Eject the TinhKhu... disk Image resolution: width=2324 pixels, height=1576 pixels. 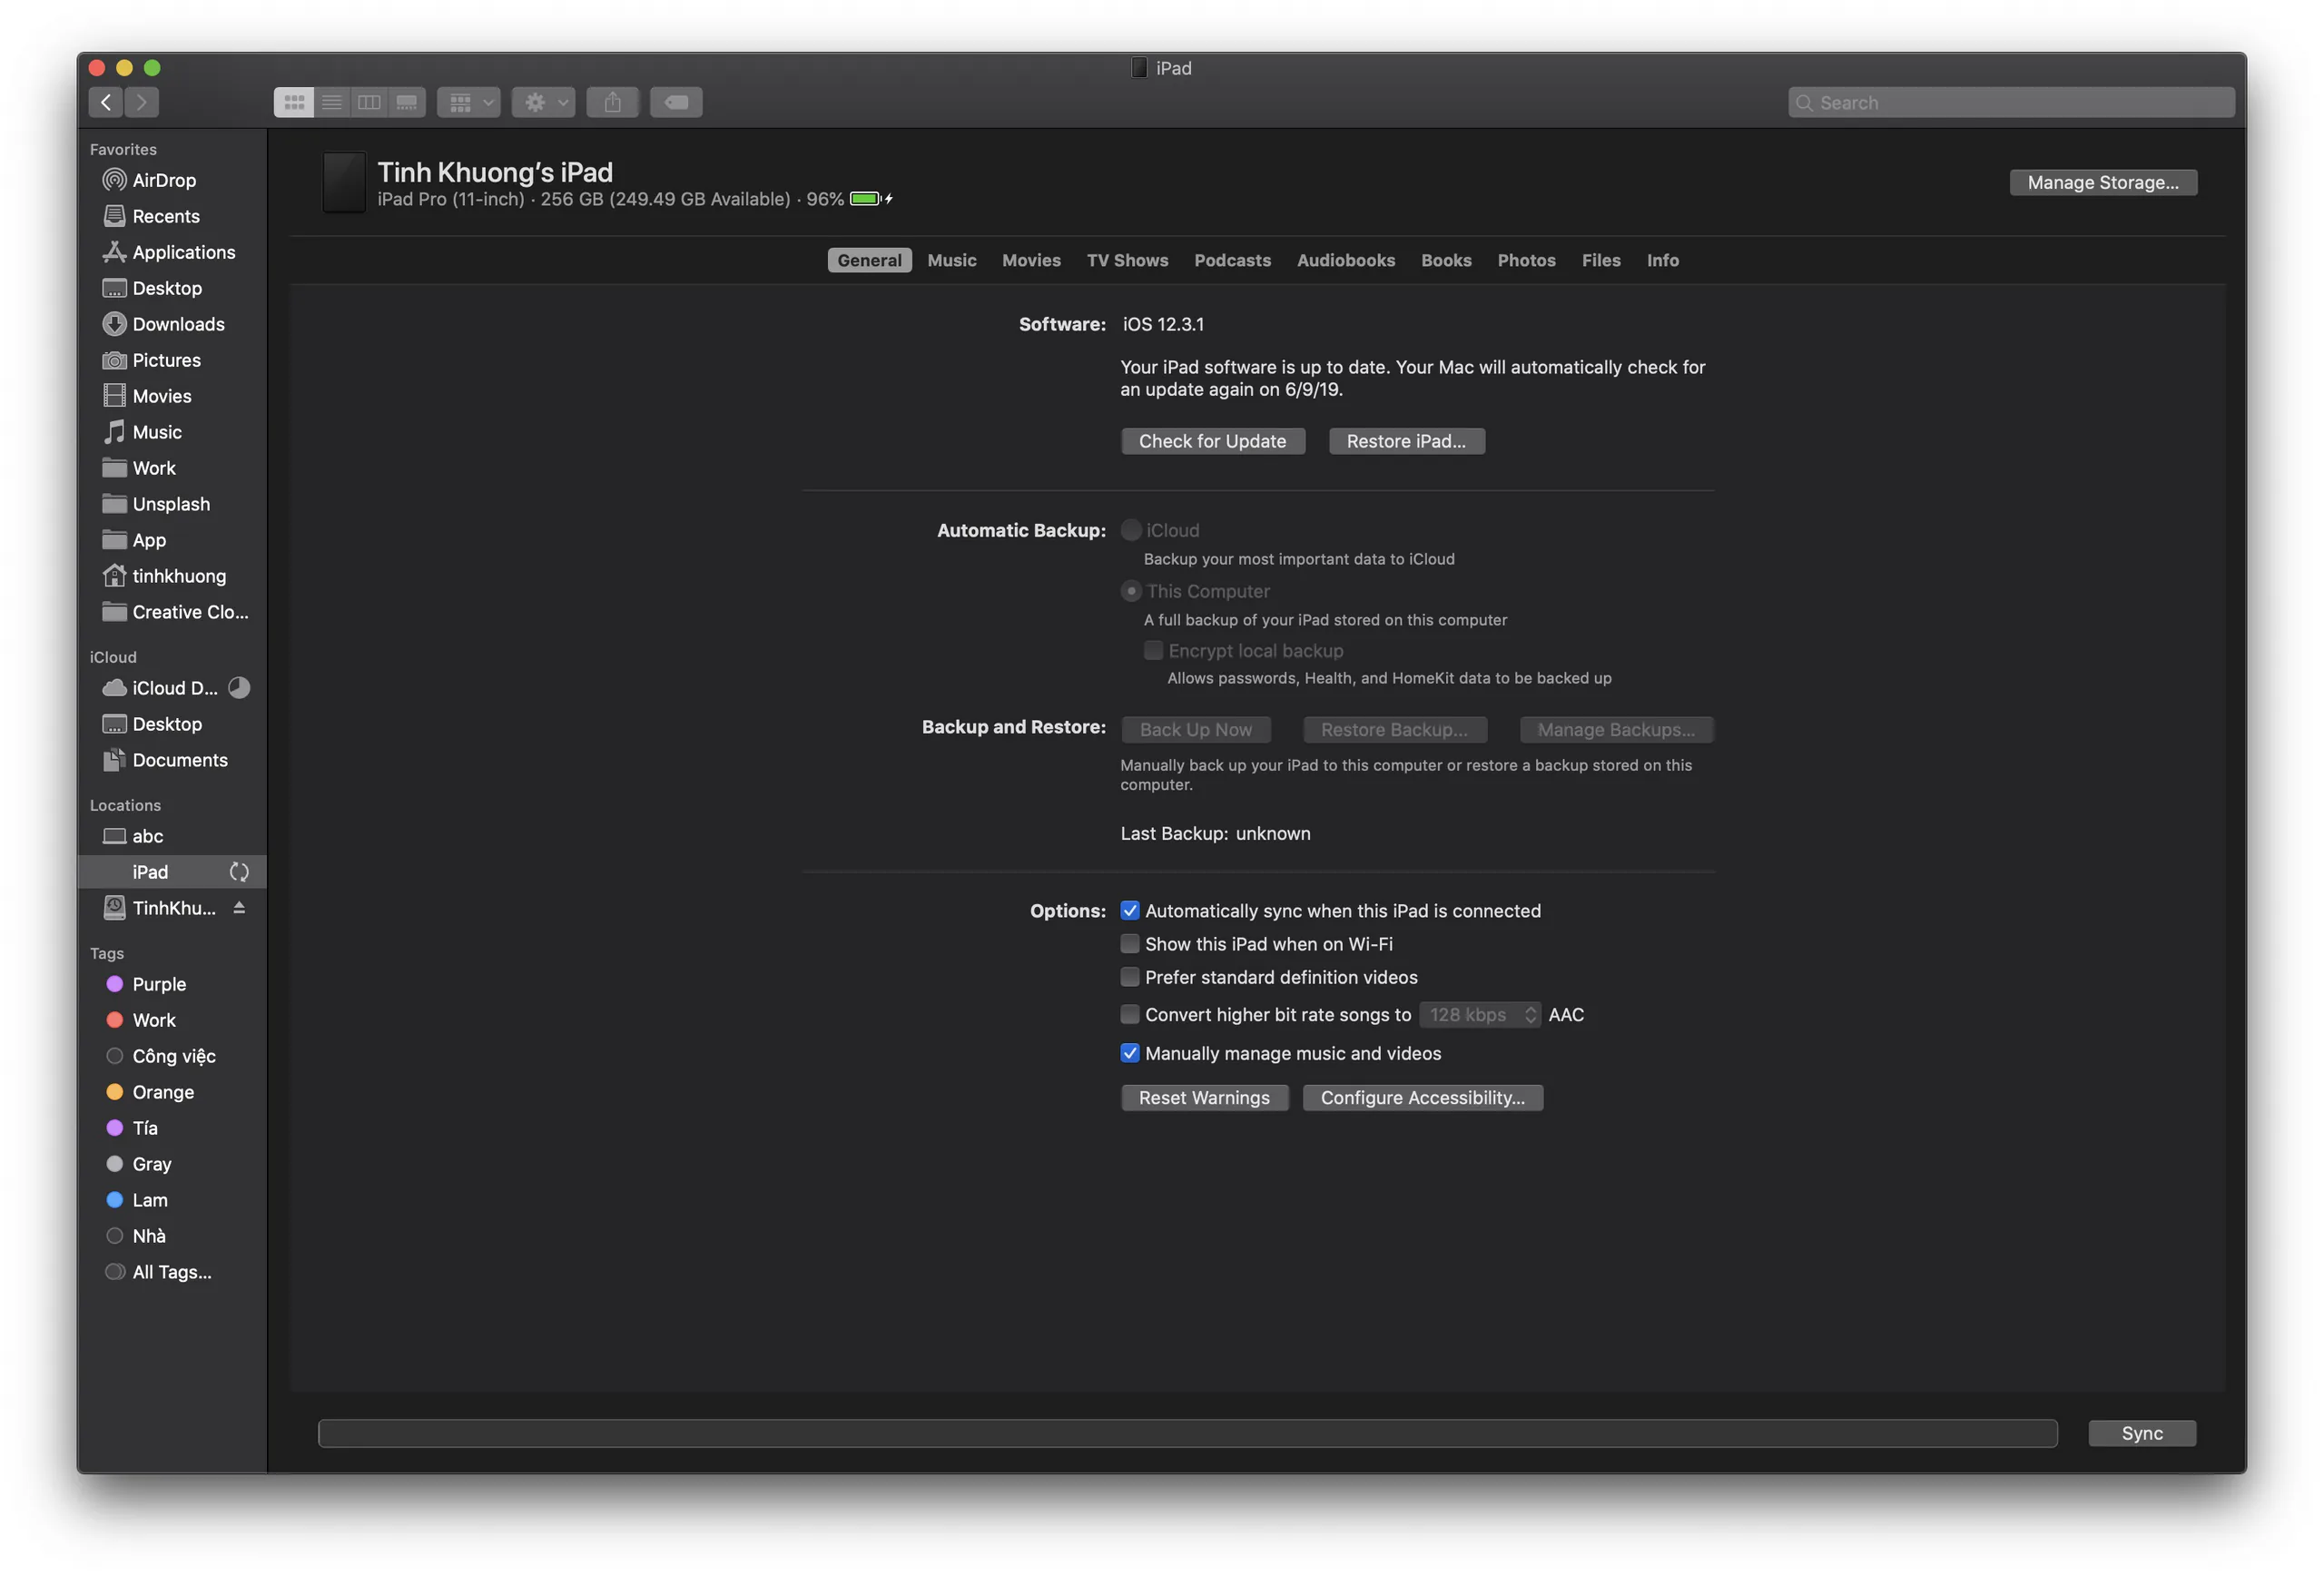pos(239,908)
